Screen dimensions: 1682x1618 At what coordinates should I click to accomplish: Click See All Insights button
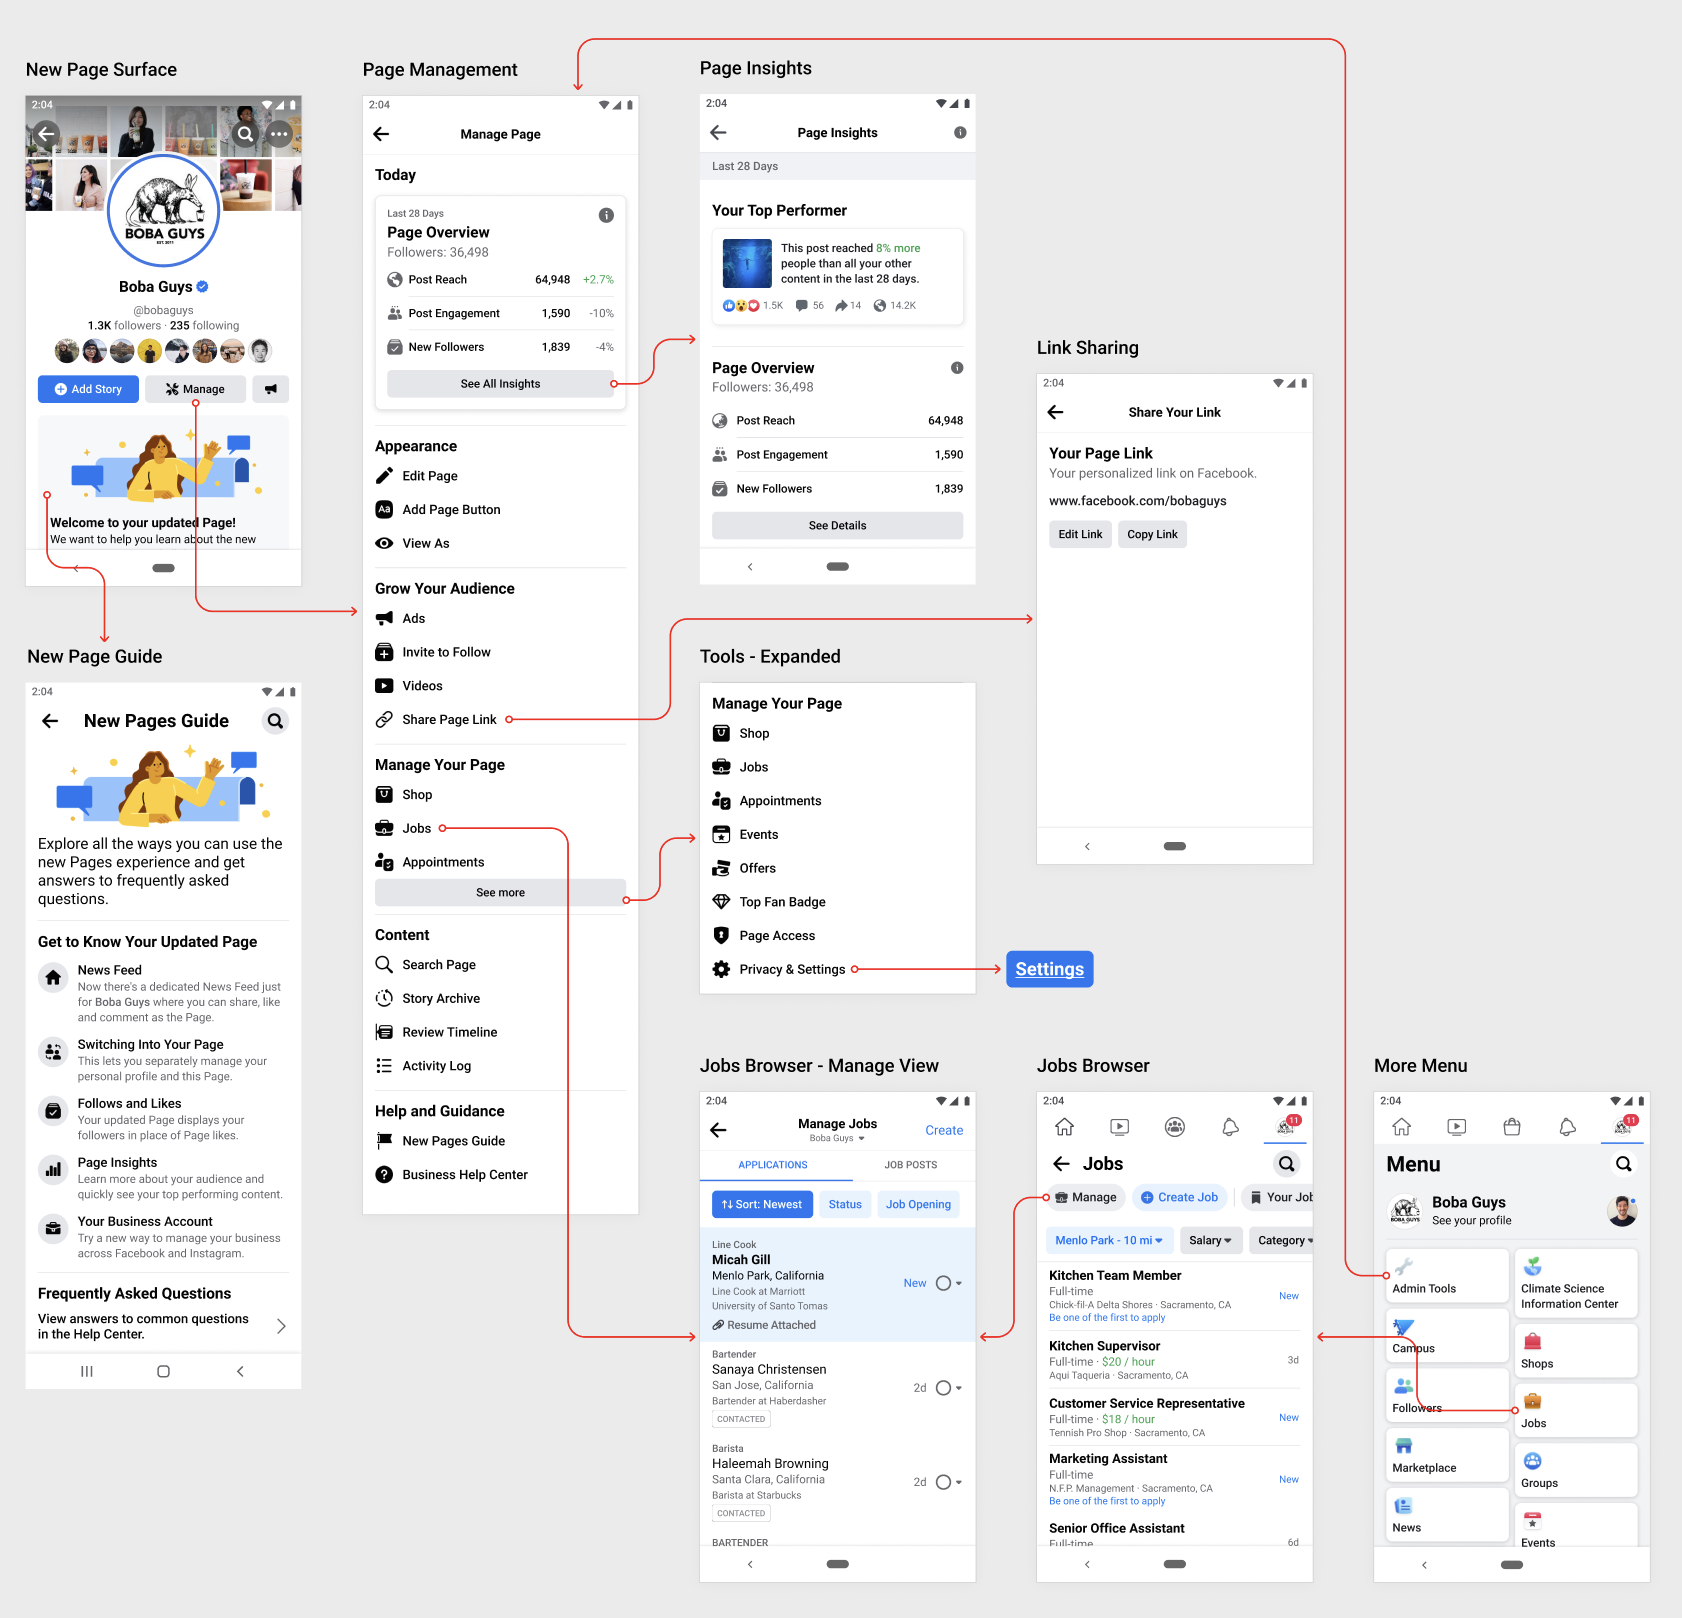500,384
